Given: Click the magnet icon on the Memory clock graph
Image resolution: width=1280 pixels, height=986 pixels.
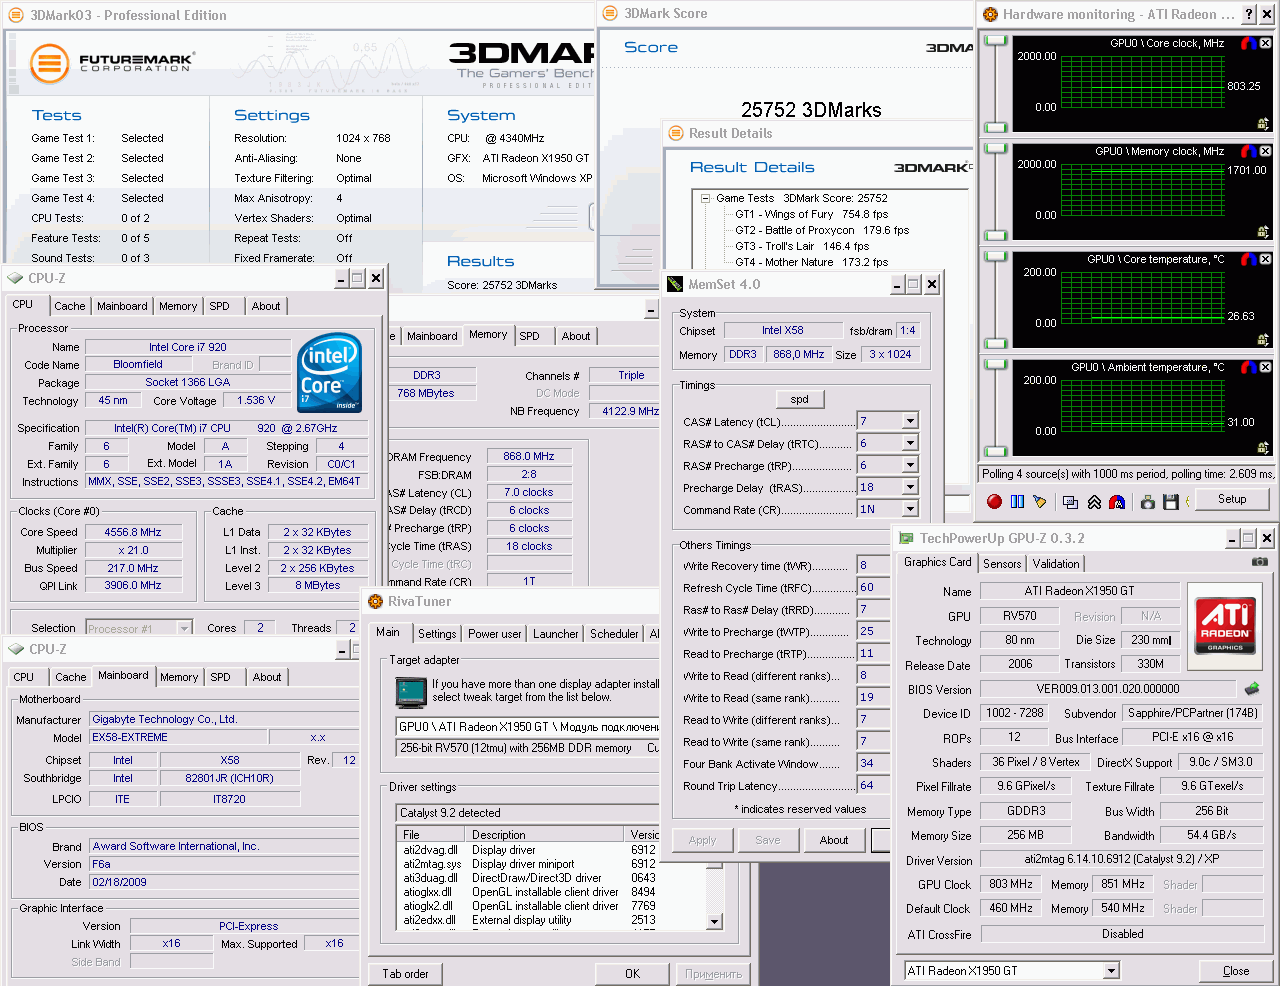Looking at the screenshot, I should pos(1248,151).
